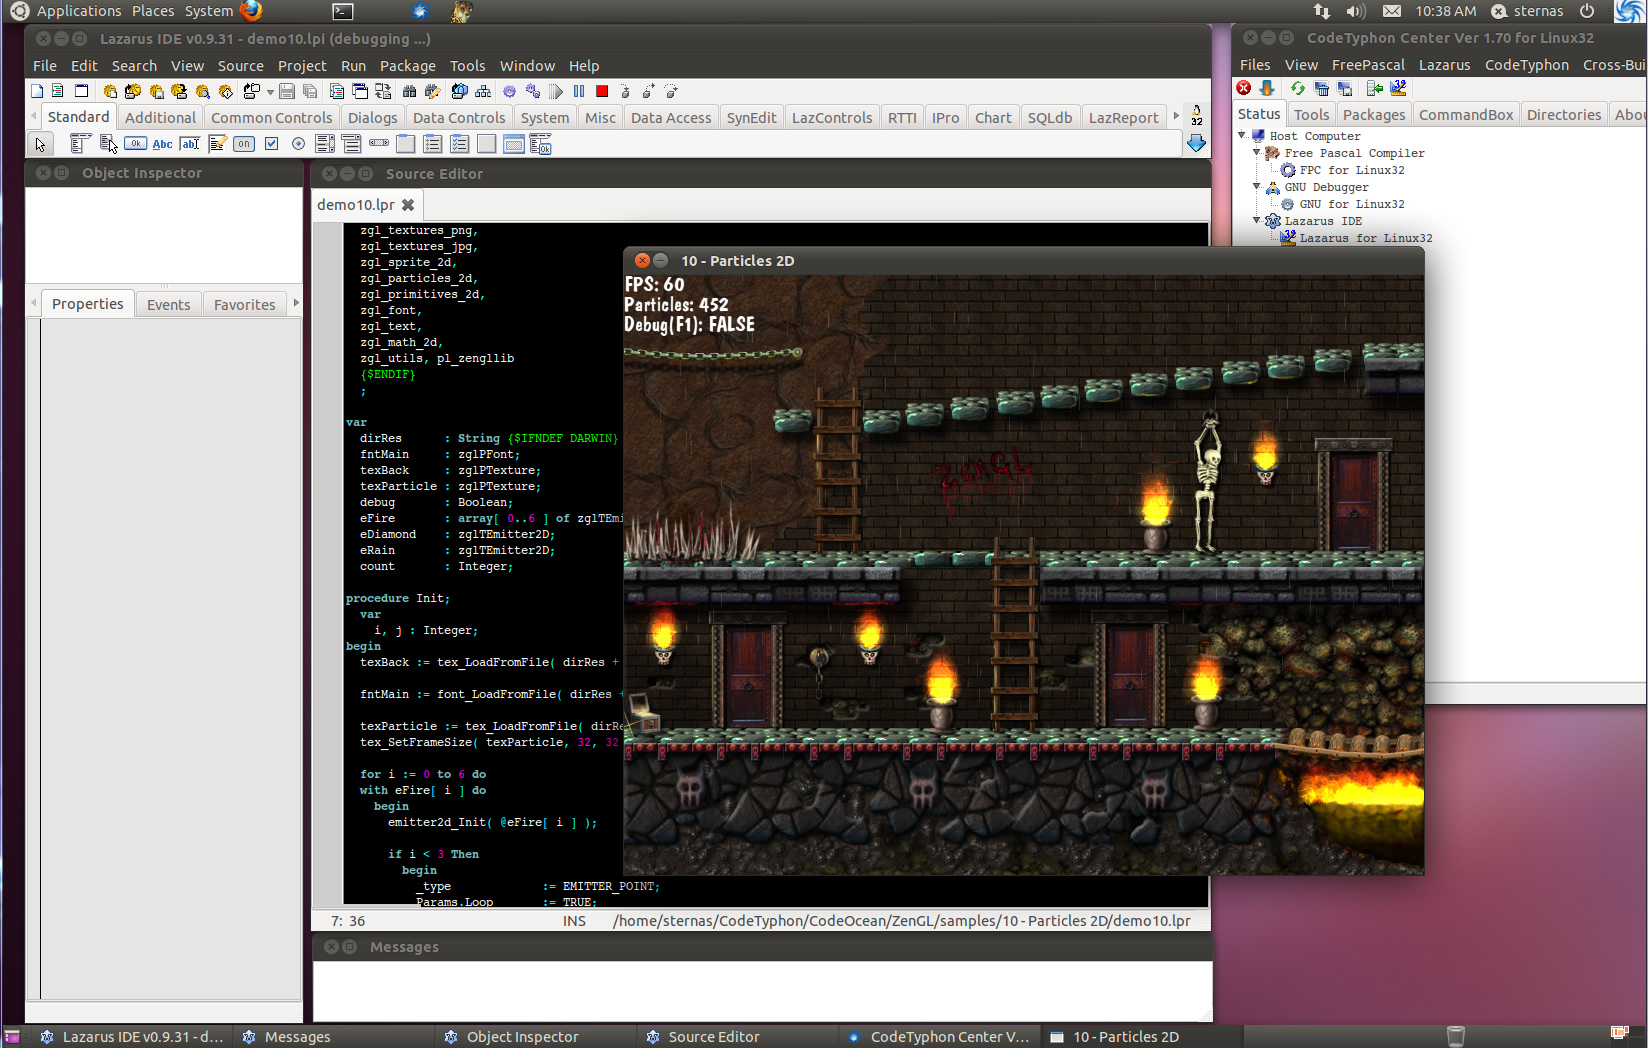Launch Firefox from the top panel

coord(250,11)
